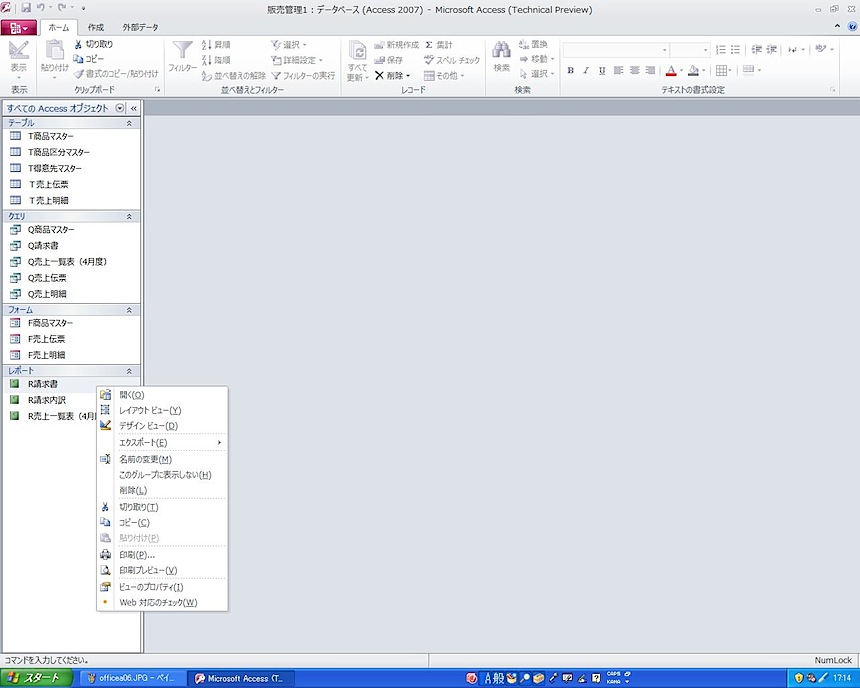Toggle Underline formatting
The width and height of the screenshot is (860, 688).
602,70
